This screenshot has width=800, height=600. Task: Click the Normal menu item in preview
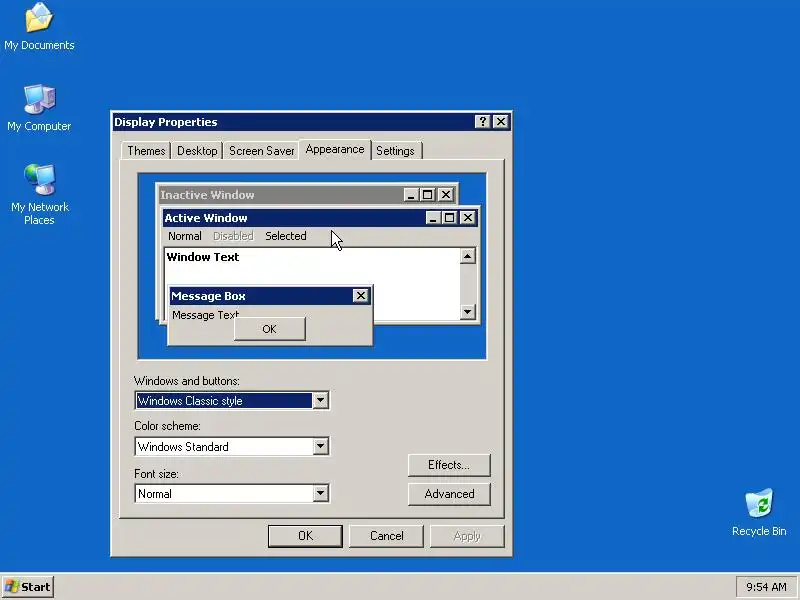point(185,236)
